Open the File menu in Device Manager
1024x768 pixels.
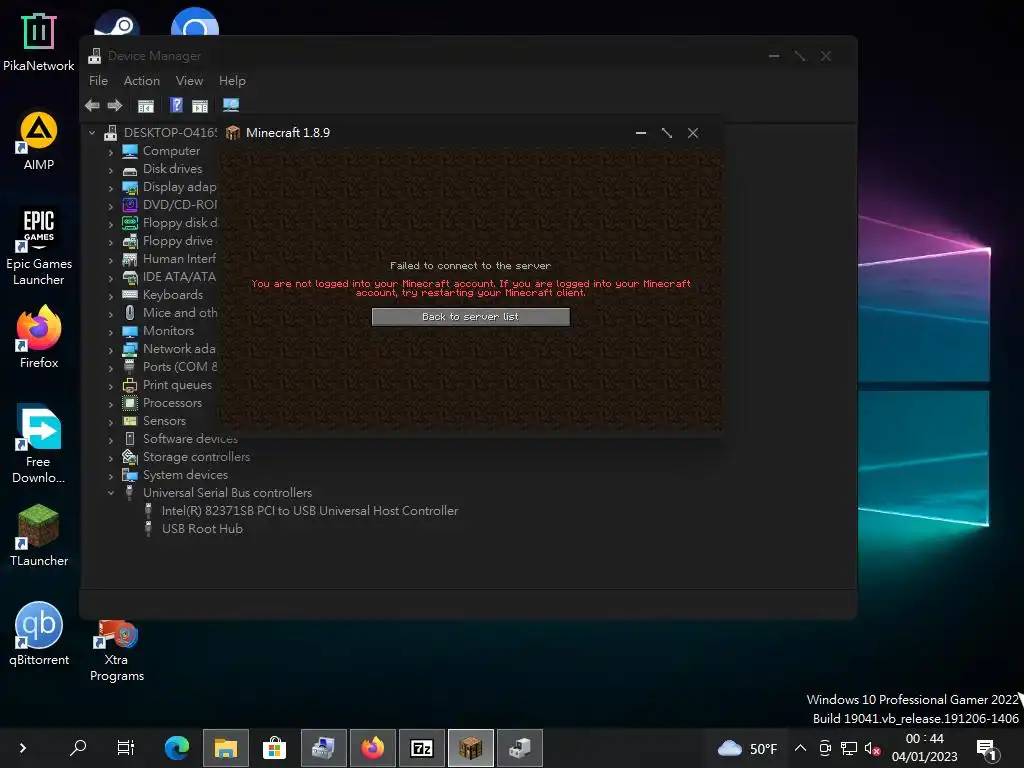point(98,81)
